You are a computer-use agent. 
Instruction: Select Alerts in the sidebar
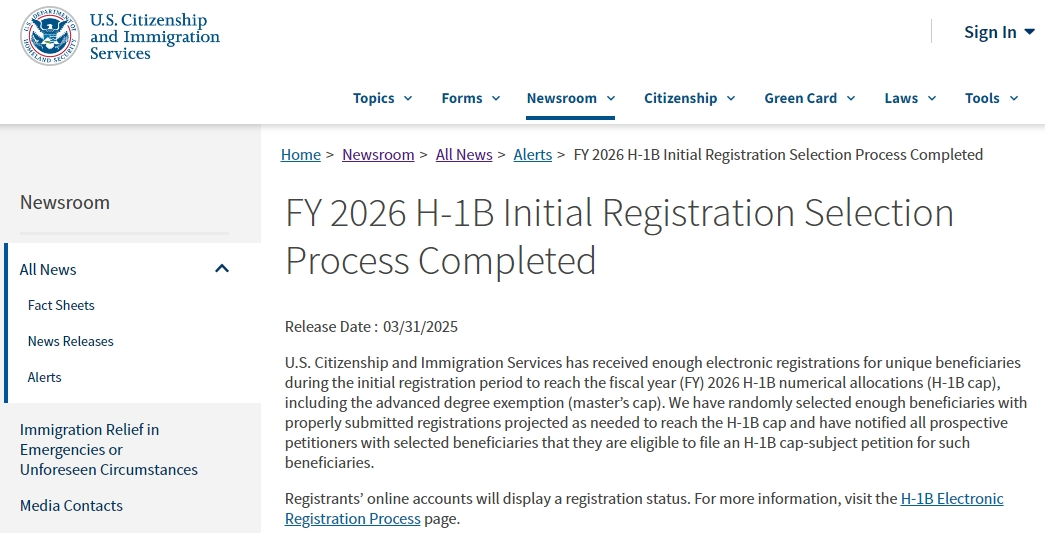[45, 377]
